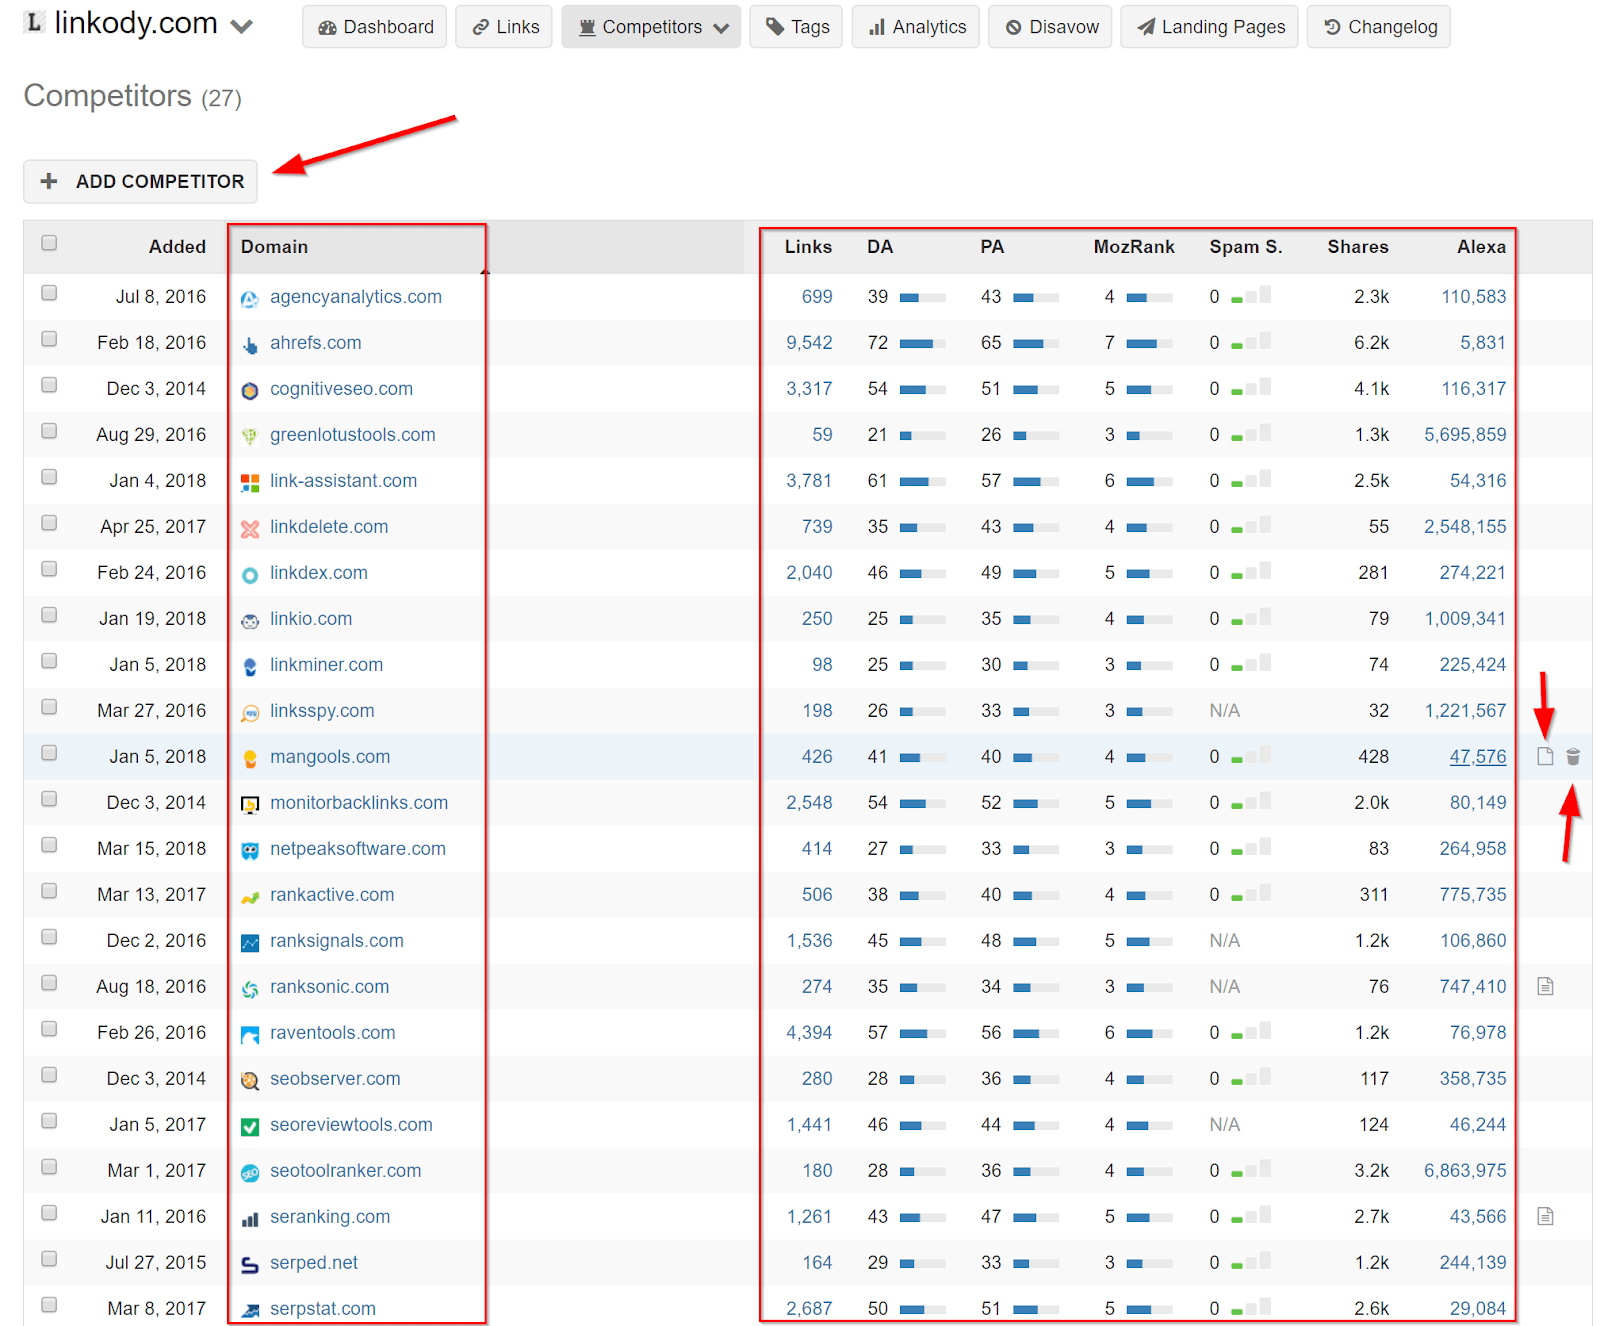Switch to the Disavow tab
Screen dimensions: 1600x1326
coord(1050,27)
